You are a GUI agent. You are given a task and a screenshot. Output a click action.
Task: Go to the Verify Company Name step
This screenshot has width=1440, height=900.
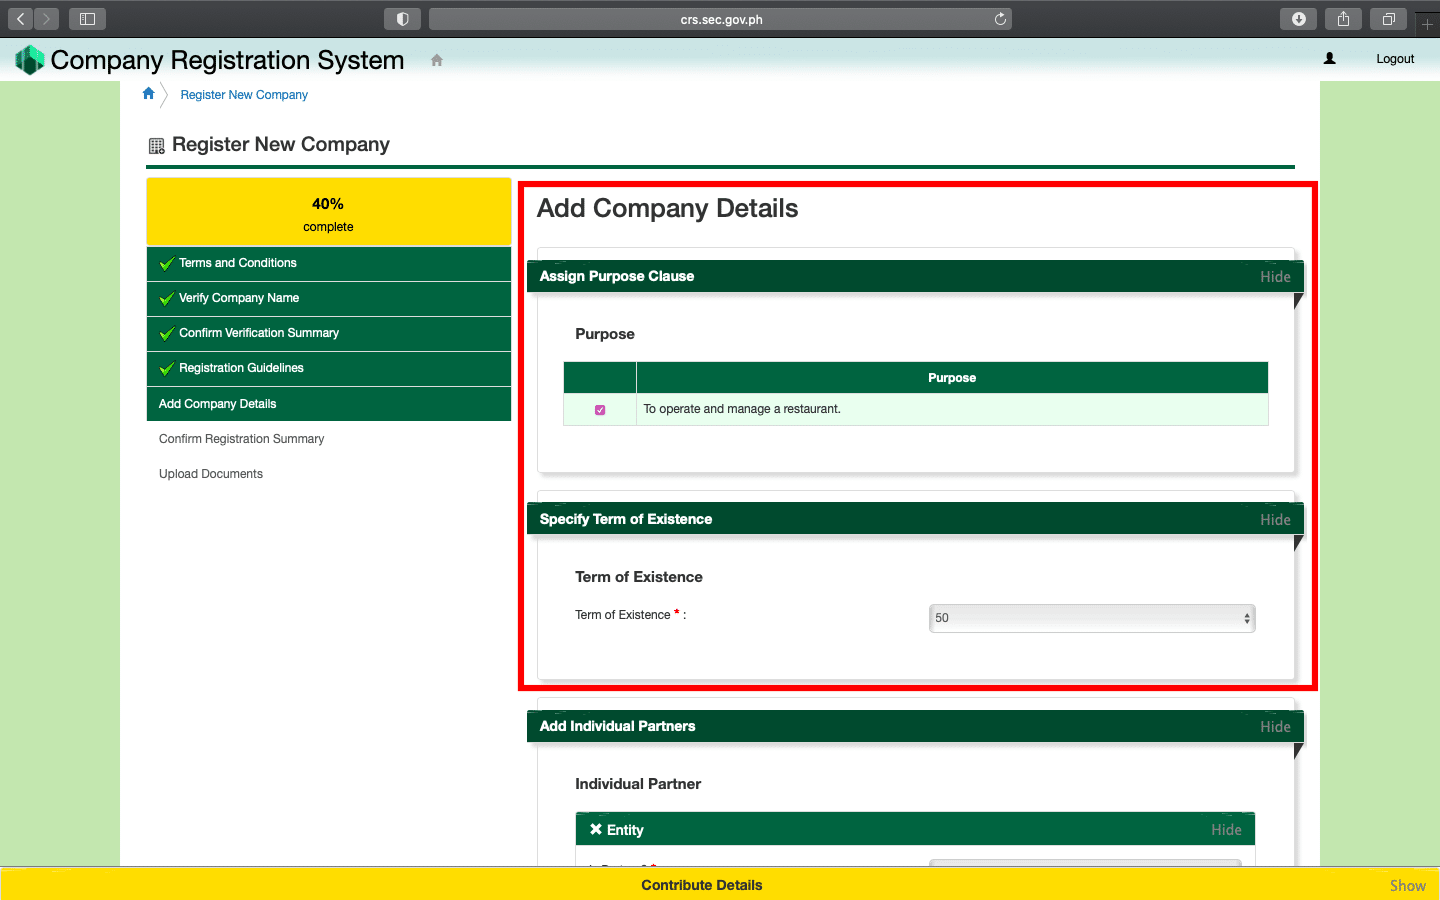coord(239,298)
